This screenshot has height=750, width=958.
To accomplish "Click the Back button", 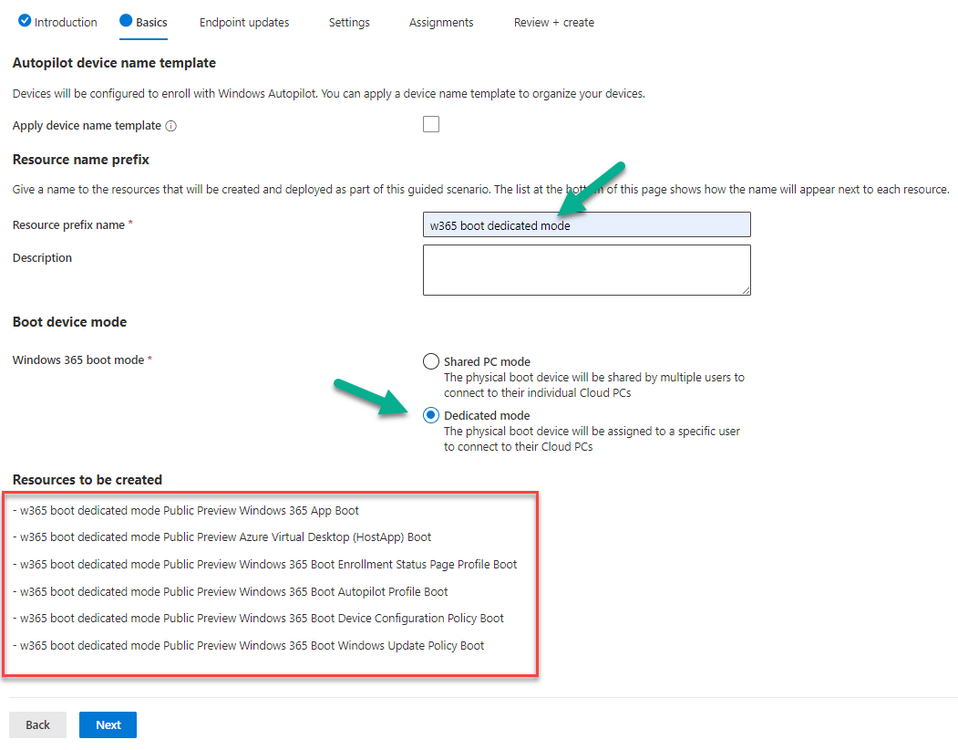I will (38, 724).
